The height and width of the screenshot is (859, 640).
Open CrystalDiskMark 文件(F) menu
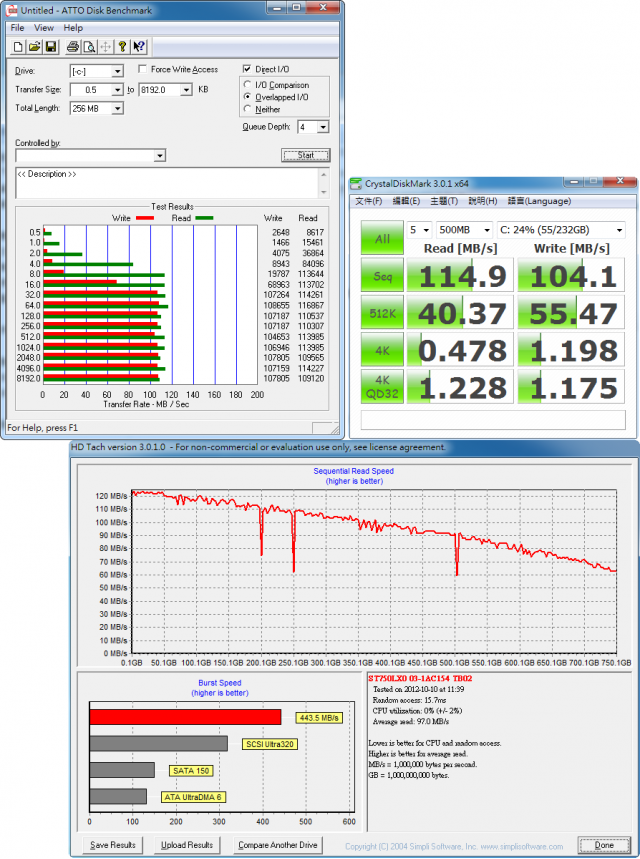368,201
